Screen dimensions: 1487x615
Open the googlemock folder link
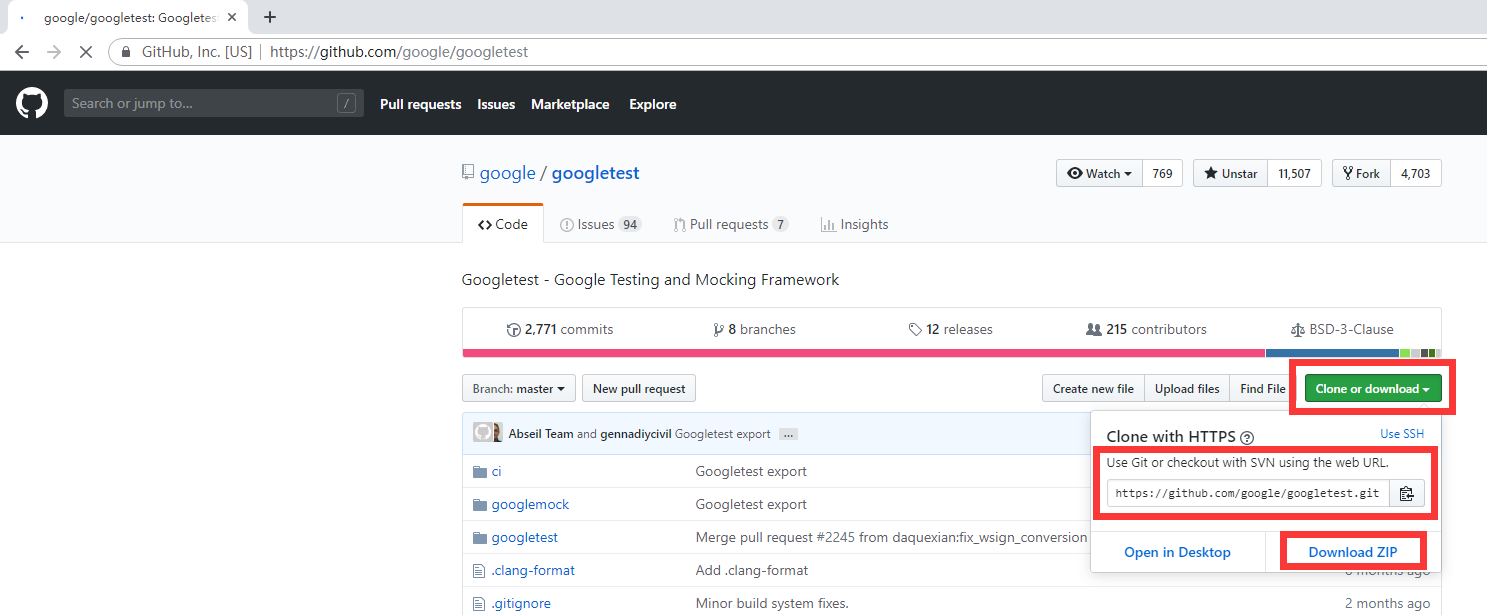tap(530, 504)
